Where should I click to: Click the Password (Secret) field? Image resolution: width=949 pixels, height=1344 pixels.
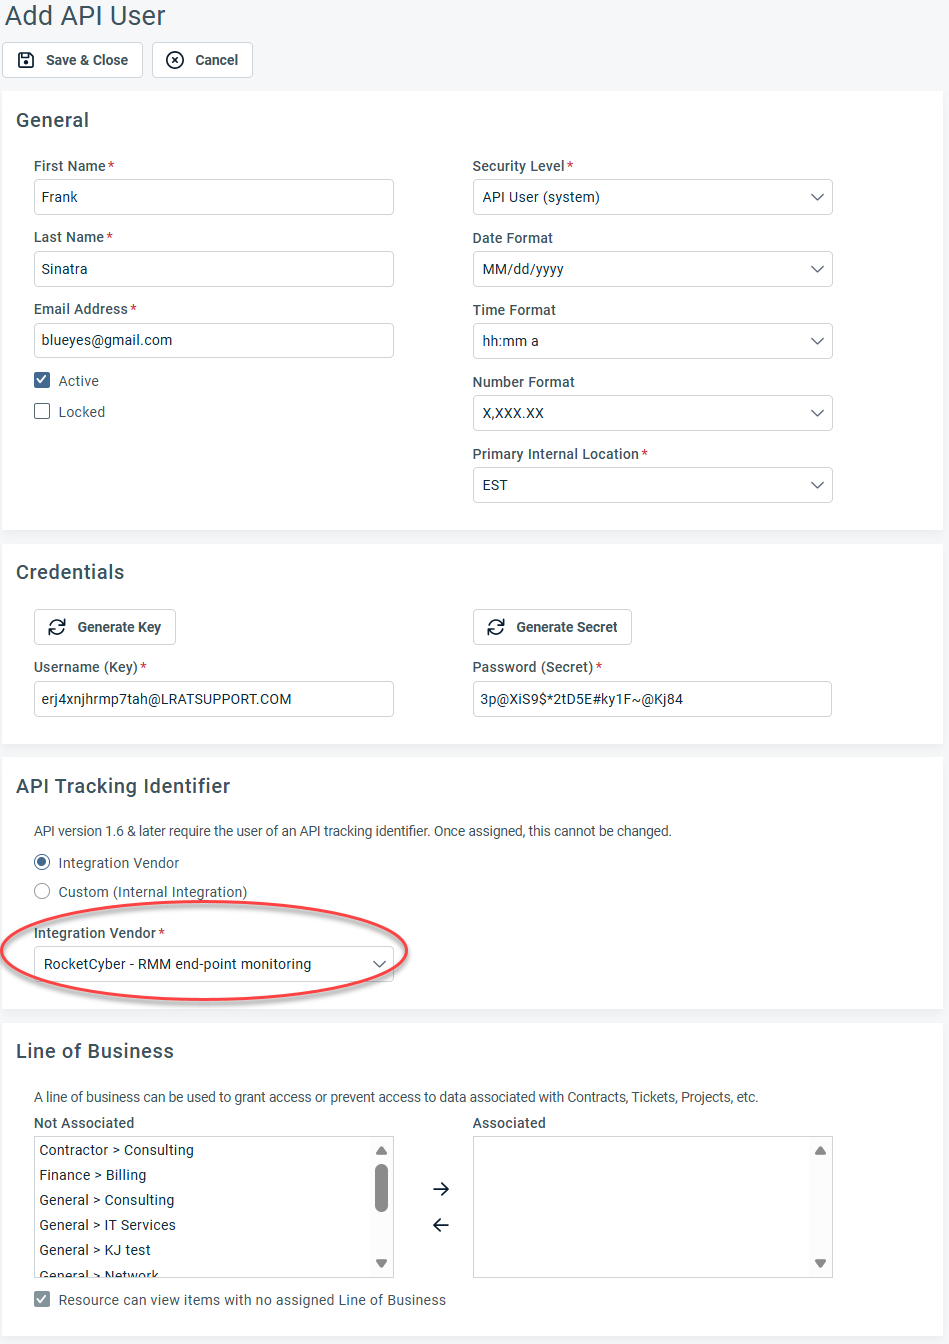tap(652, 699)
